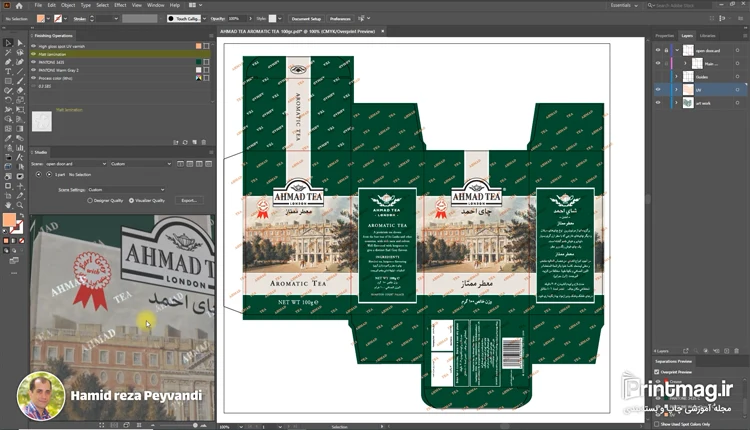Image resolution: width=750 pixels, height=430 pixels.
Task: Open Finishing Operations panel menu icon
Action: 211,35
